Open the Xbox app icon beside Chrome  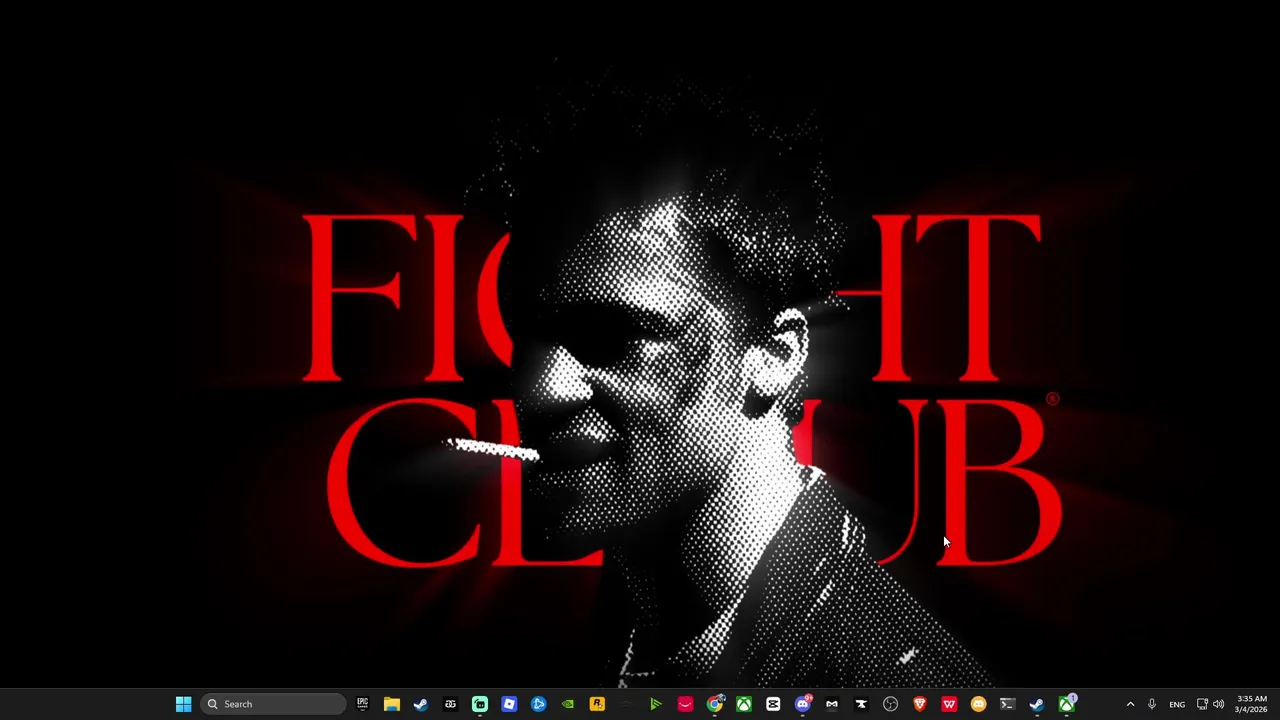point(744,704)
